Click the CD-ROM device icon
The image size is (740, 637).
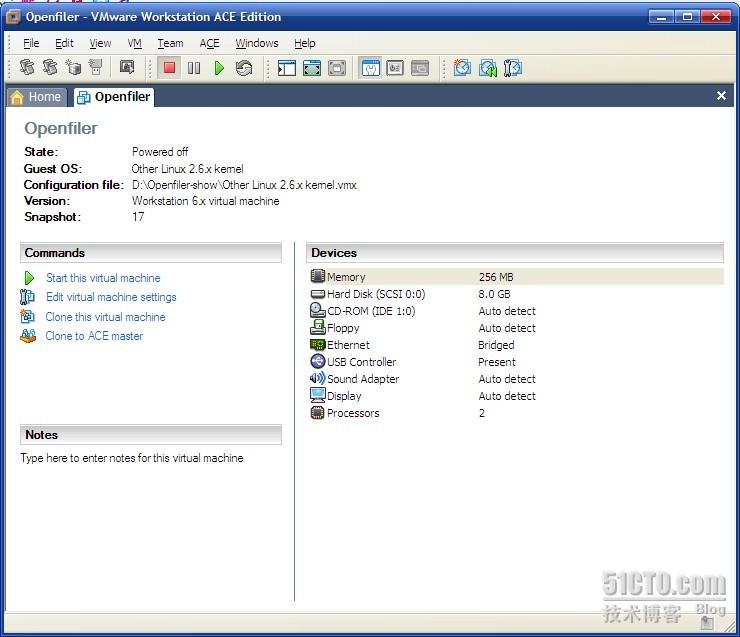(318, 310)
